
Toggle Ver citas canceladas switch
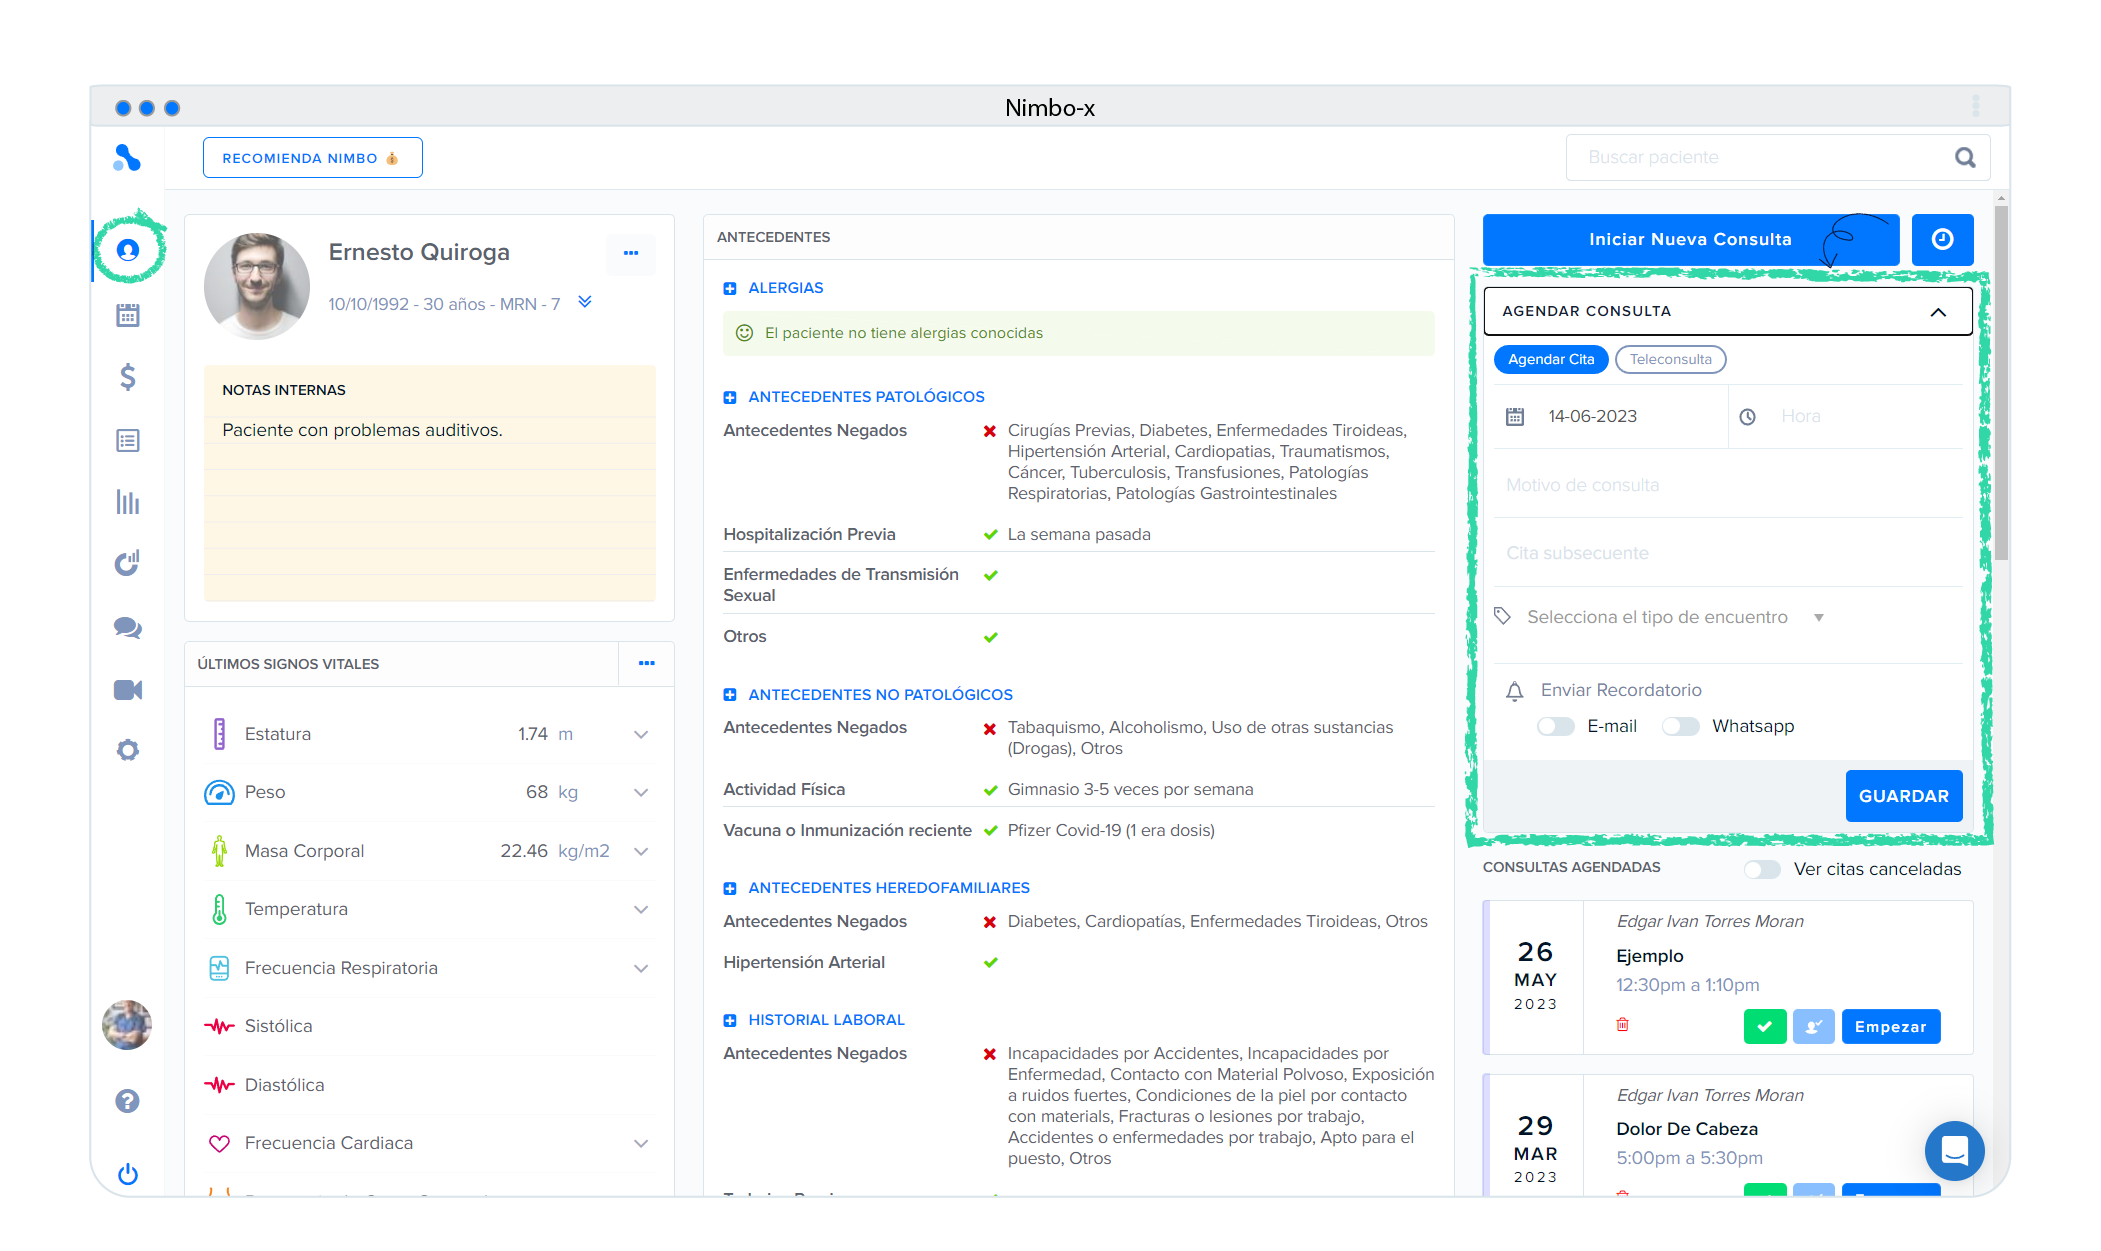(1762, 869)
